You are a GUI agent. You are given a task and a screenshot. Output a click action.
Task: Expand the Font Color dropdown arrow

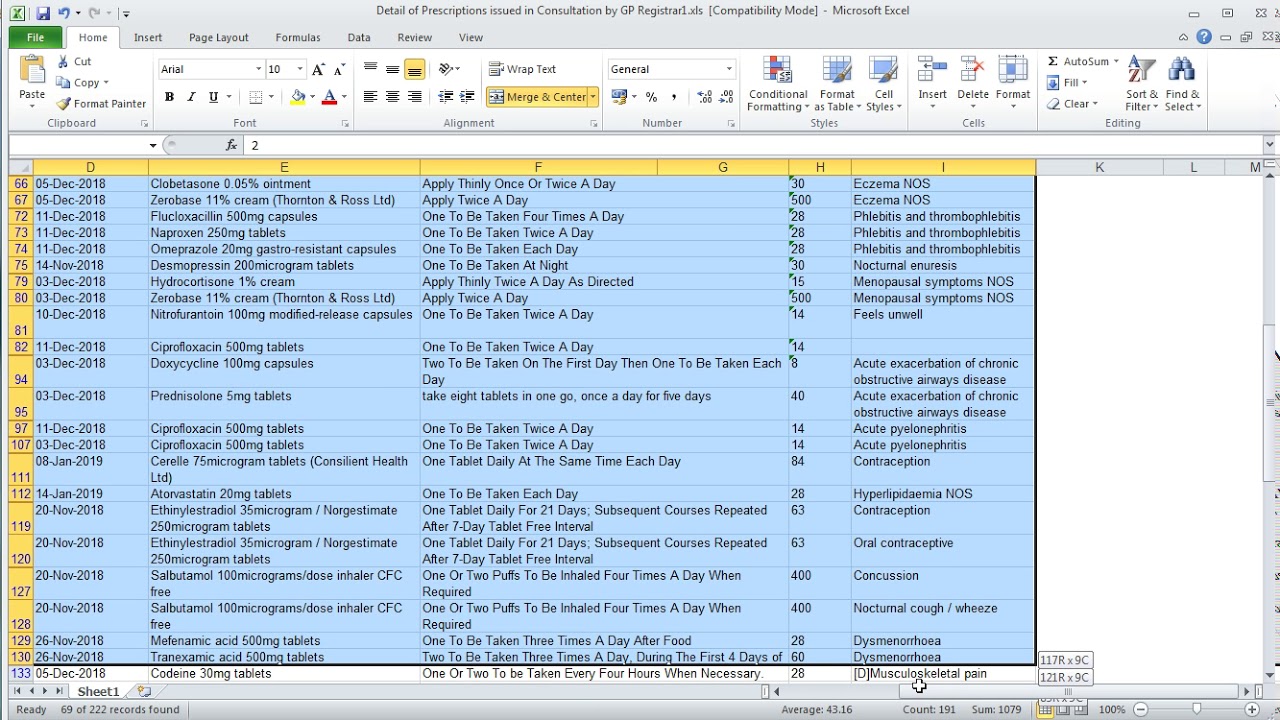[x=344, y=97]
